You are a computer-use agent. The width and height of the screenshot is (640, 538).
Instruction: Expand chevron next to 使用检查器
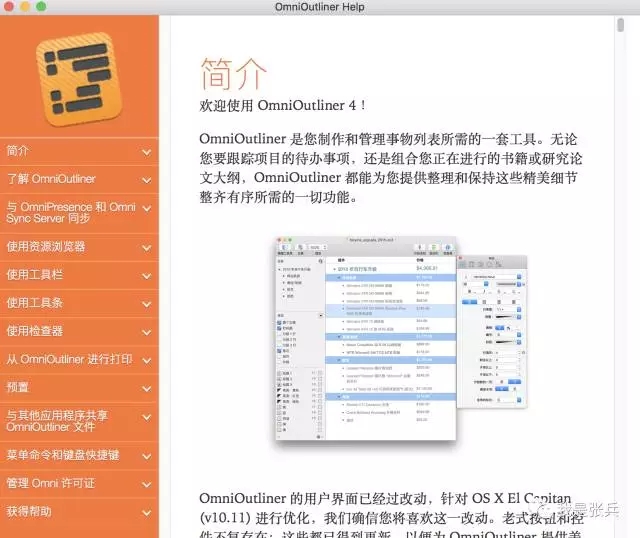147,332
